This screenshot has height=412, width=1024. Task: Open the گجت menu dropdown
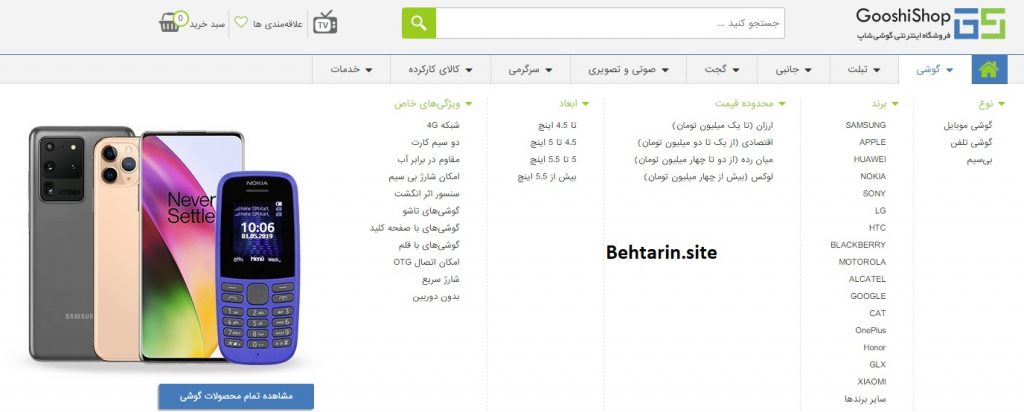[x=722, y=69]
